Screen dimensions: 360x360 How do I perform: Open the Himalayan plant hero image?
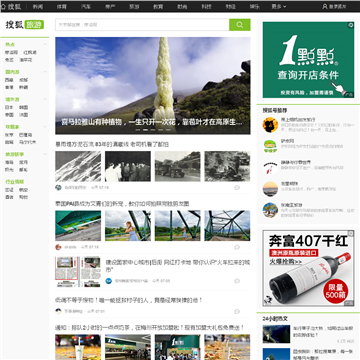point(153,86)
